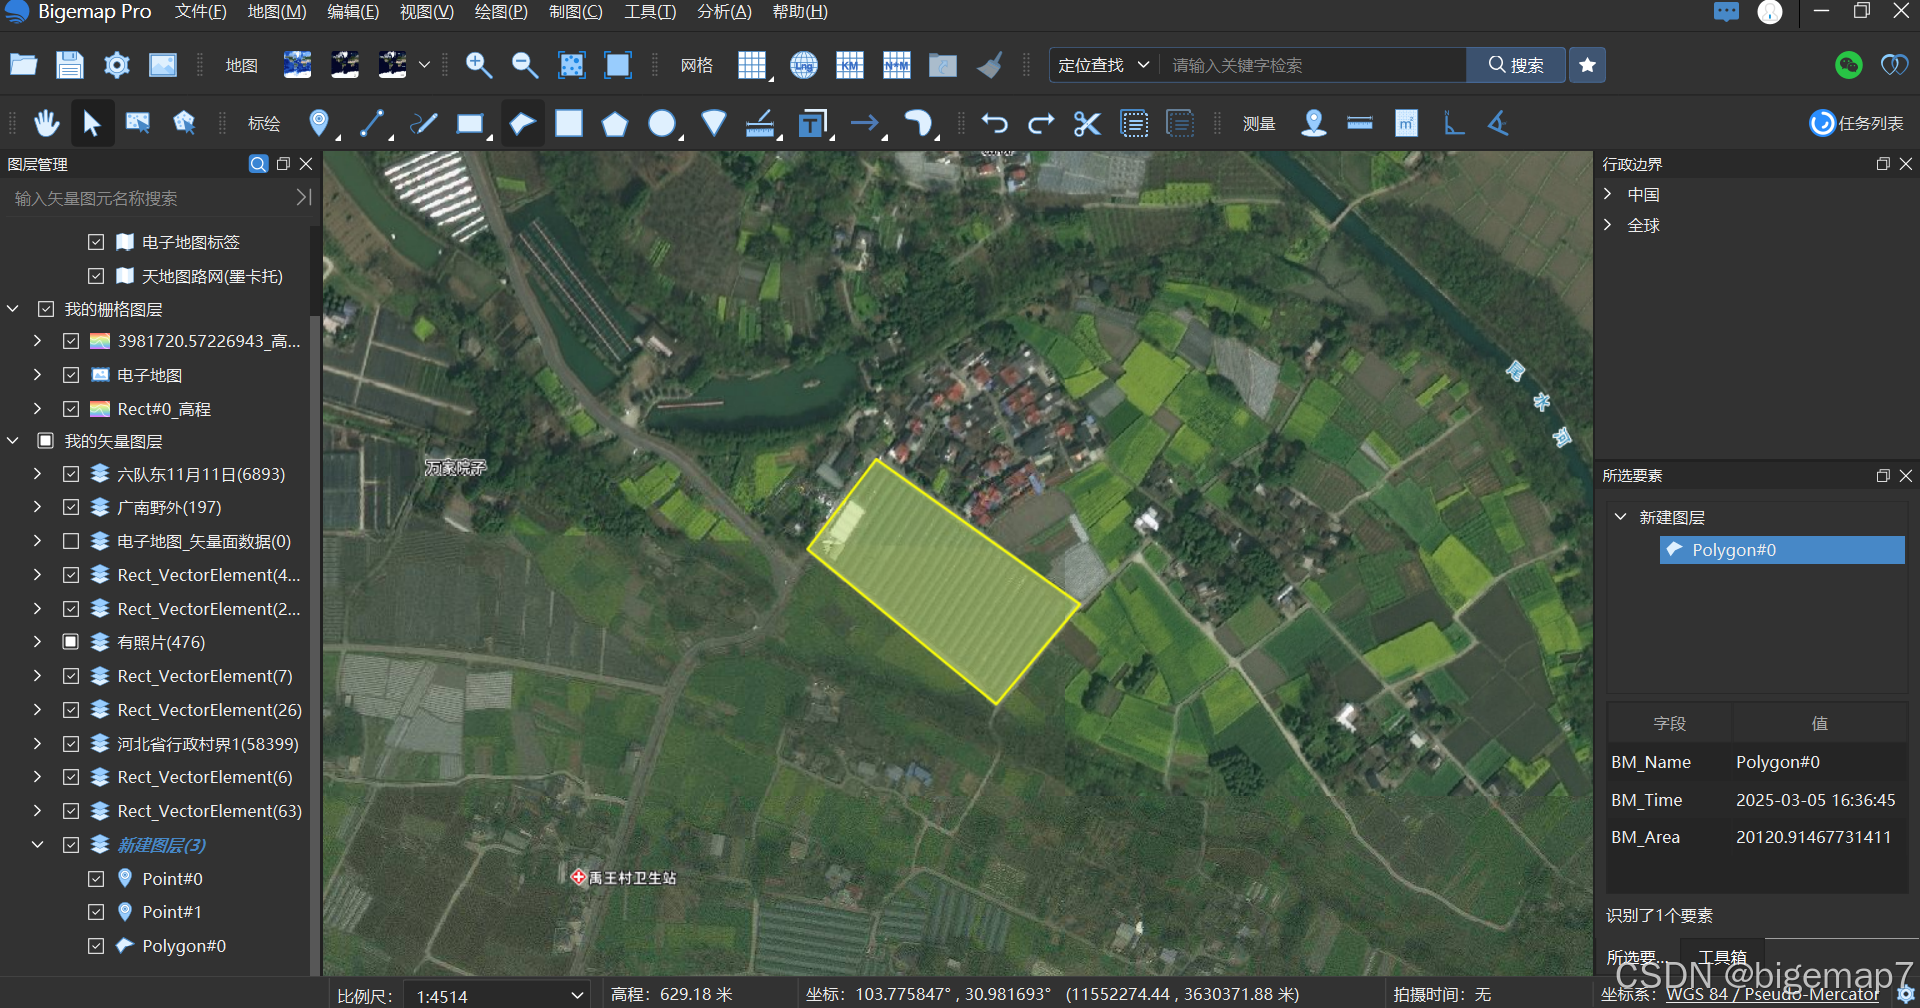Open the 绘图(P) menu

click(x=501, y=12)
